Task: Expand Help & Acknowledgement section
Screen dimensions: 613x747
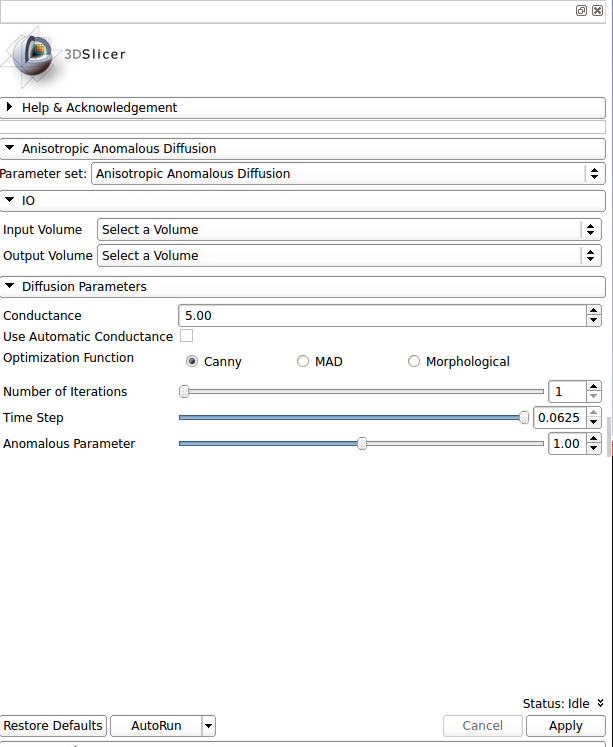Action: 100,108
